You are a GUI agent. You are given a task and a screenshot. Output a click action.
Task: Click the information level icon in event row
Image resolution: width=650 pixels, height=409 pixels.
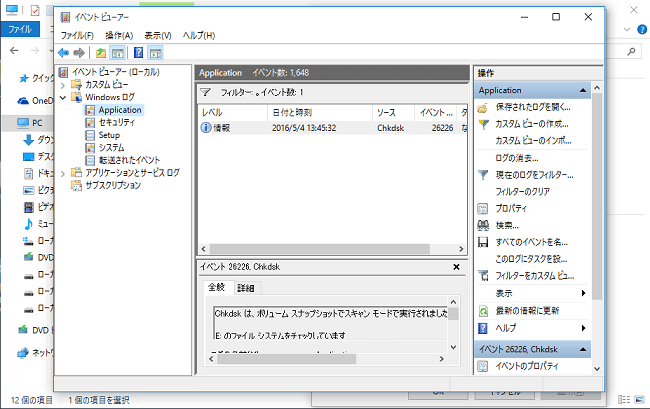point(206,128)
